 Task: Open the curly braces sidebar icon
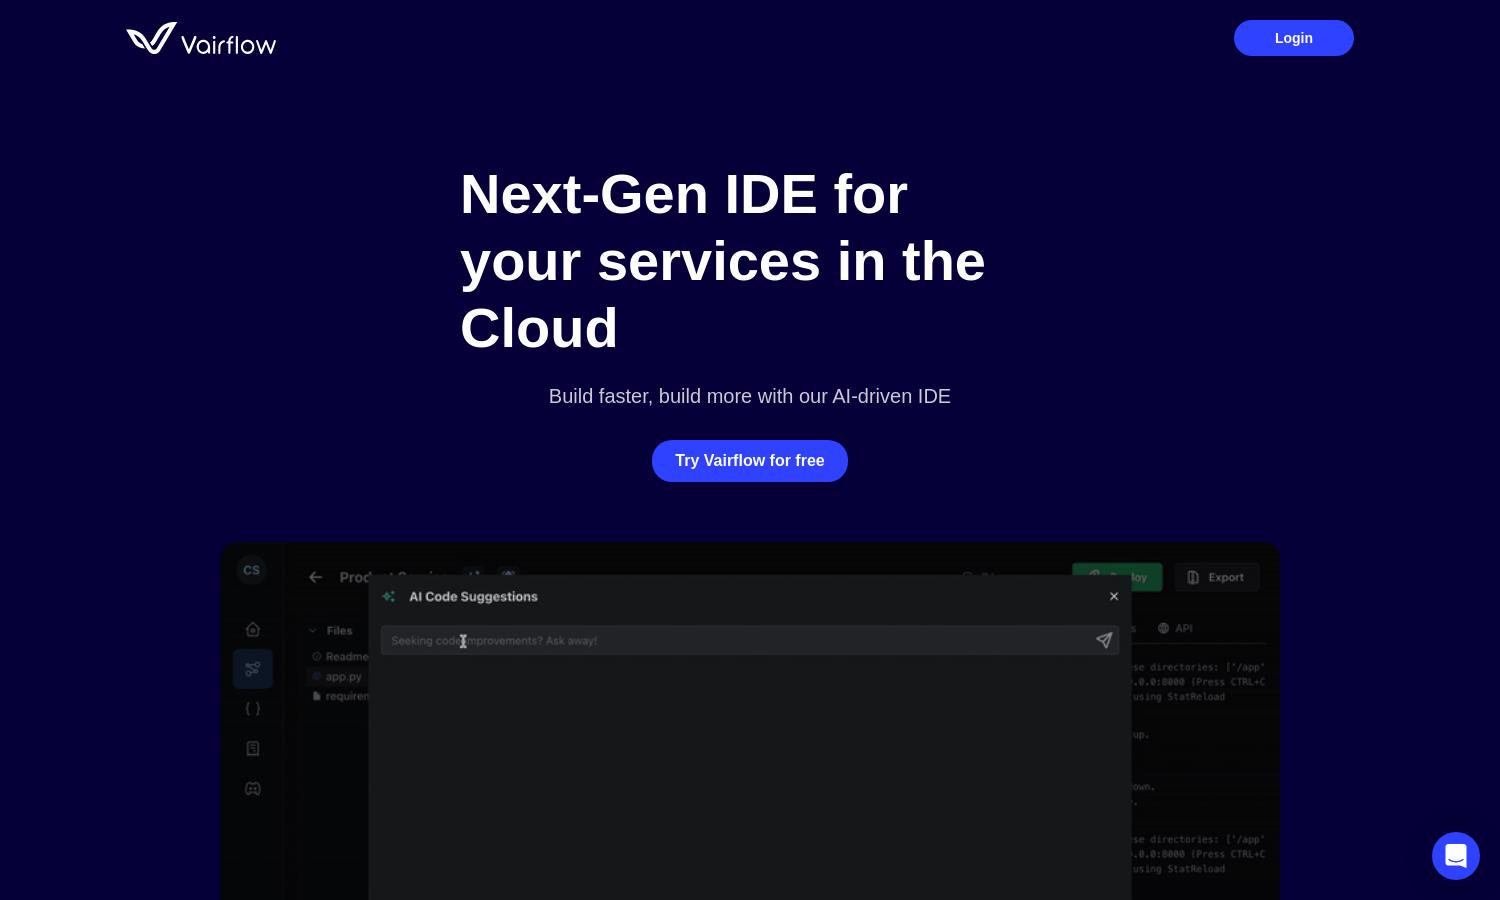(253, 709)
